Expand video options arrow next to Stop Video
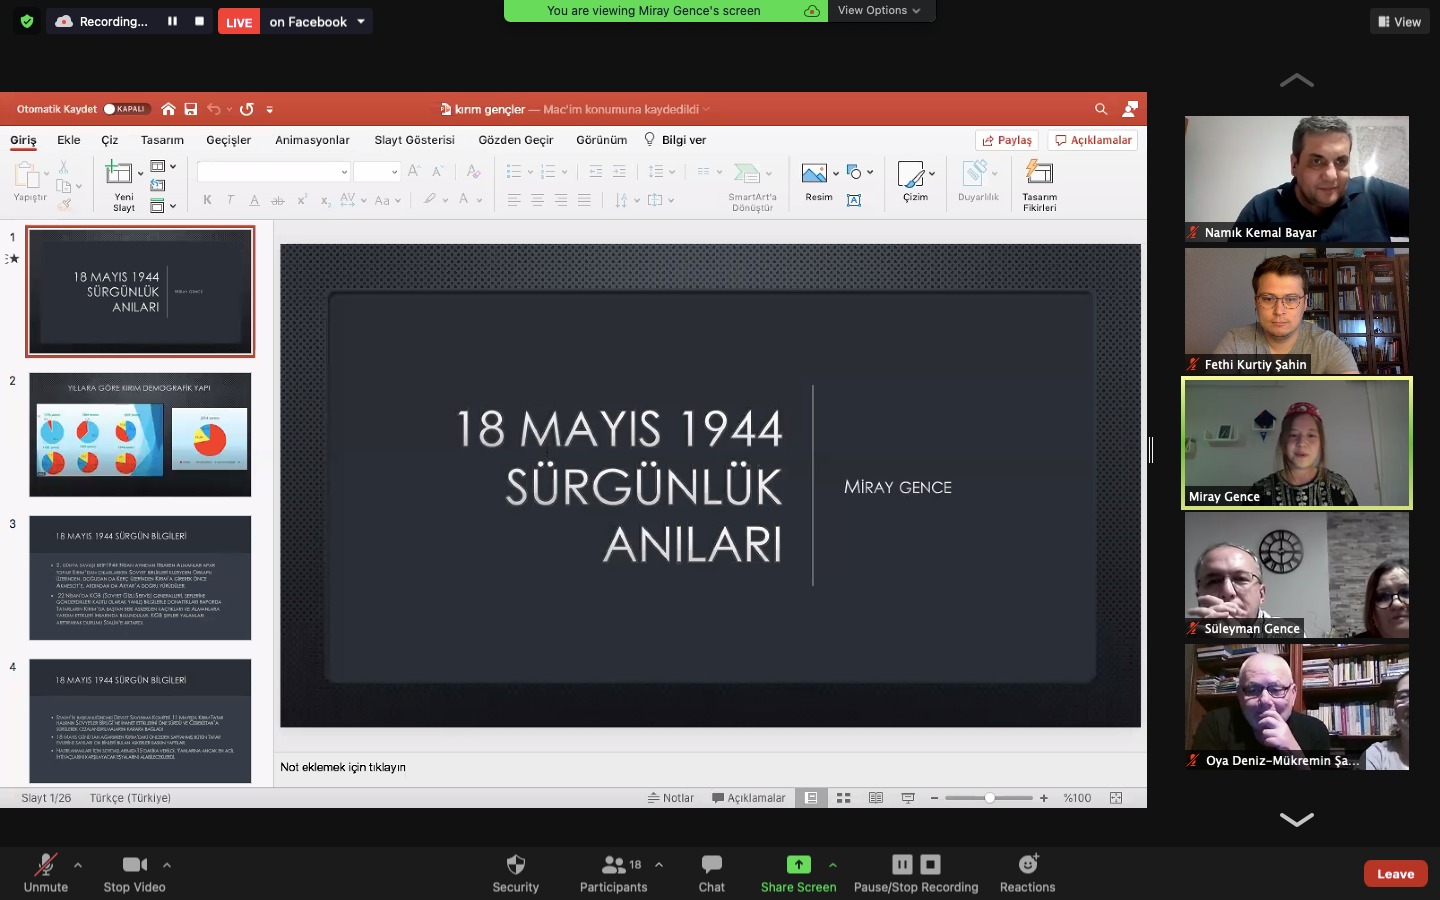 [167, 865]
